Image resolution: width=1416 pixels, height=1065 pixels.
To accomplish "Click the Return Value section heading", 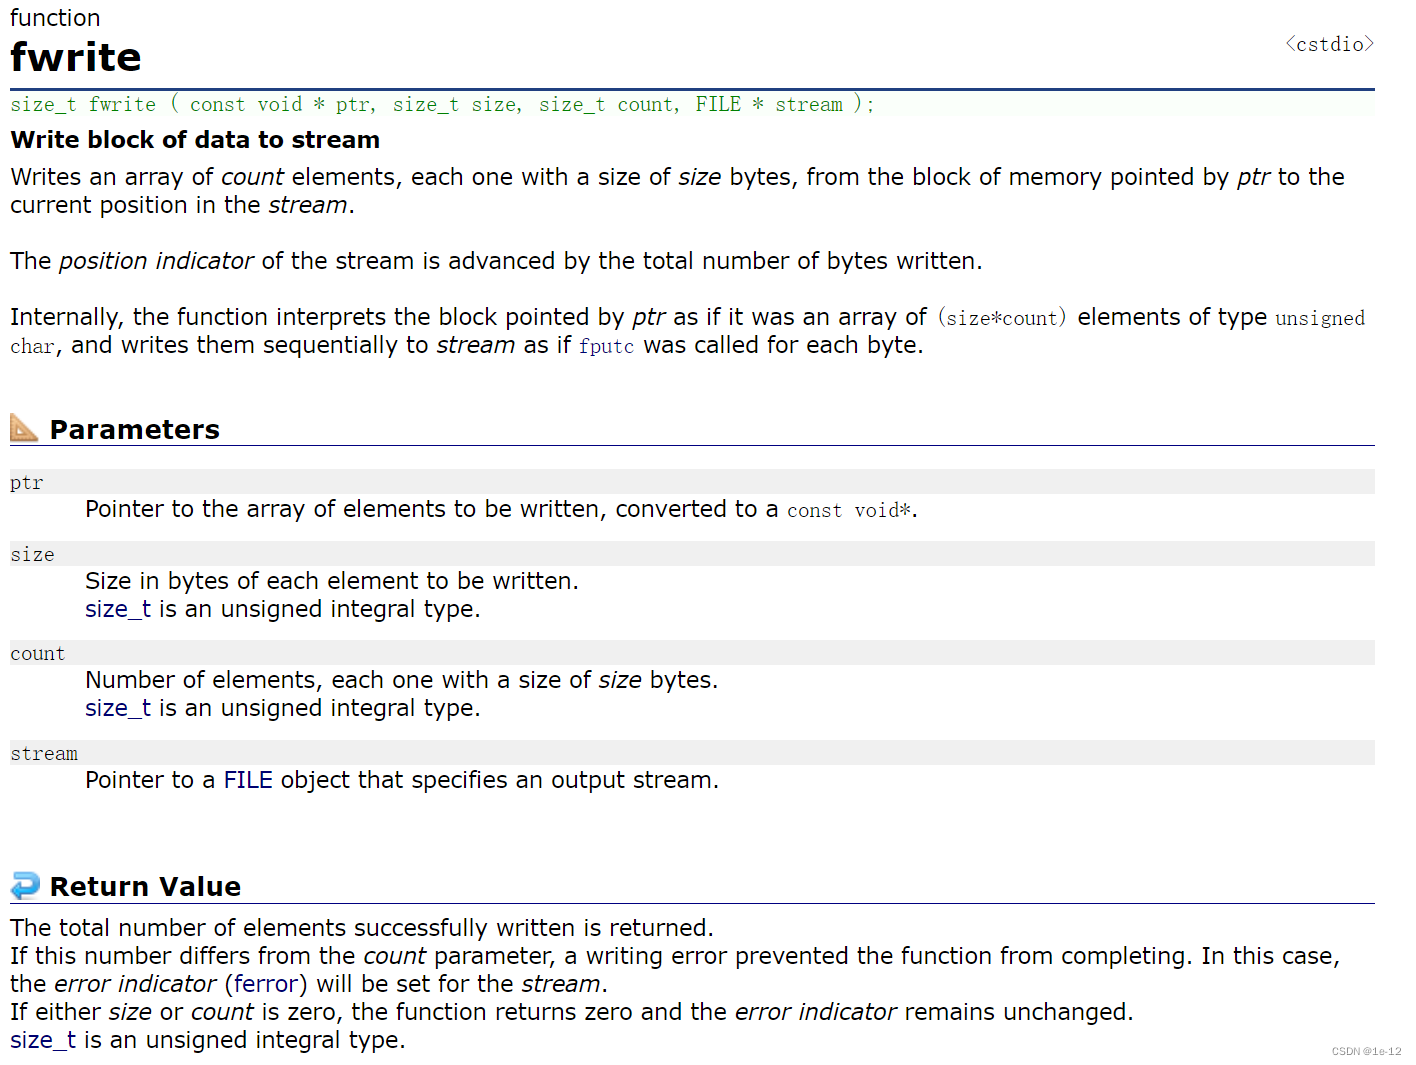I will (x=145, y=886).
